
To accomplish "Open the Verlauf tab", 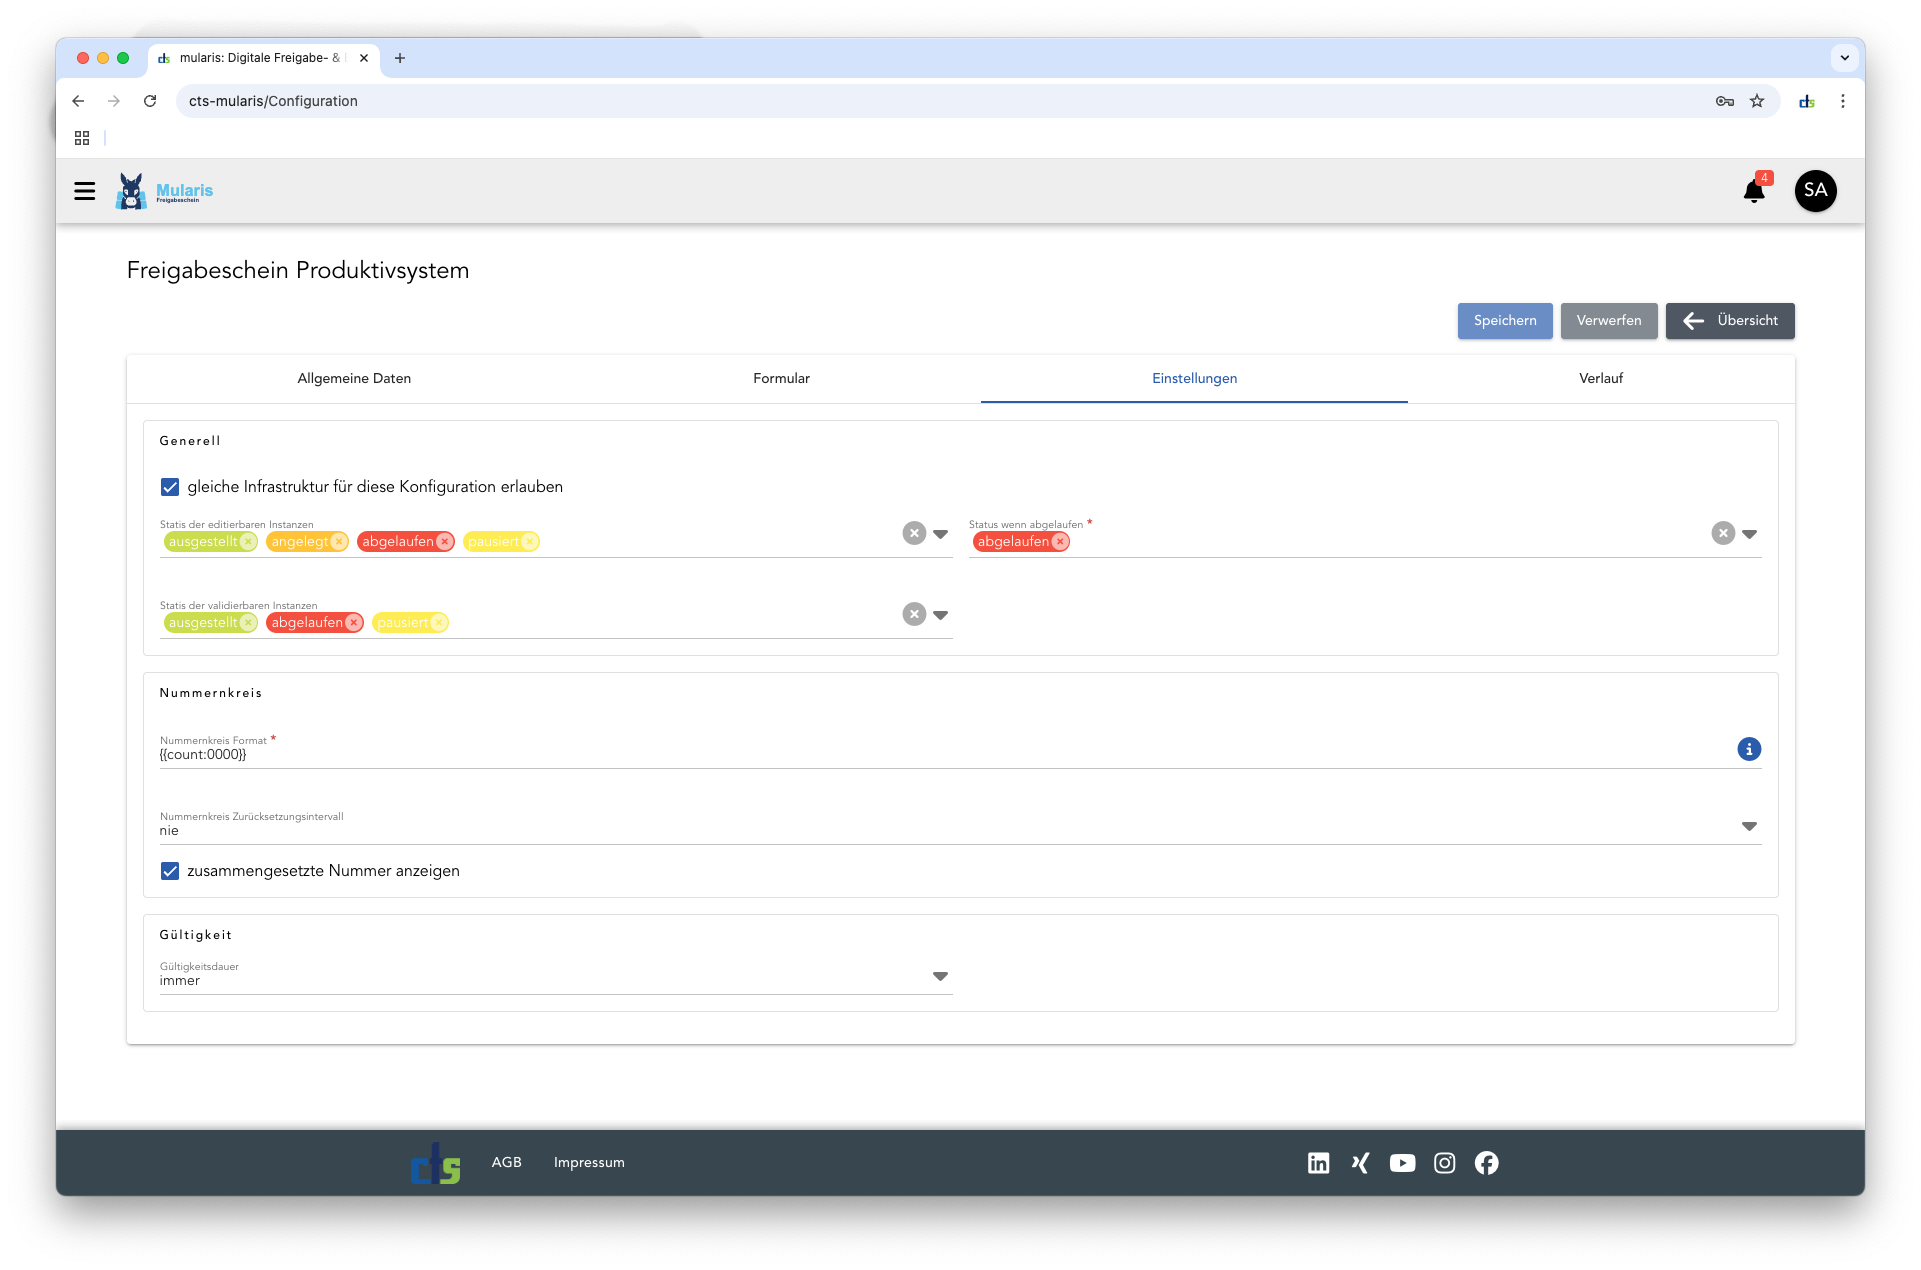I will [x=1600, y=378].
